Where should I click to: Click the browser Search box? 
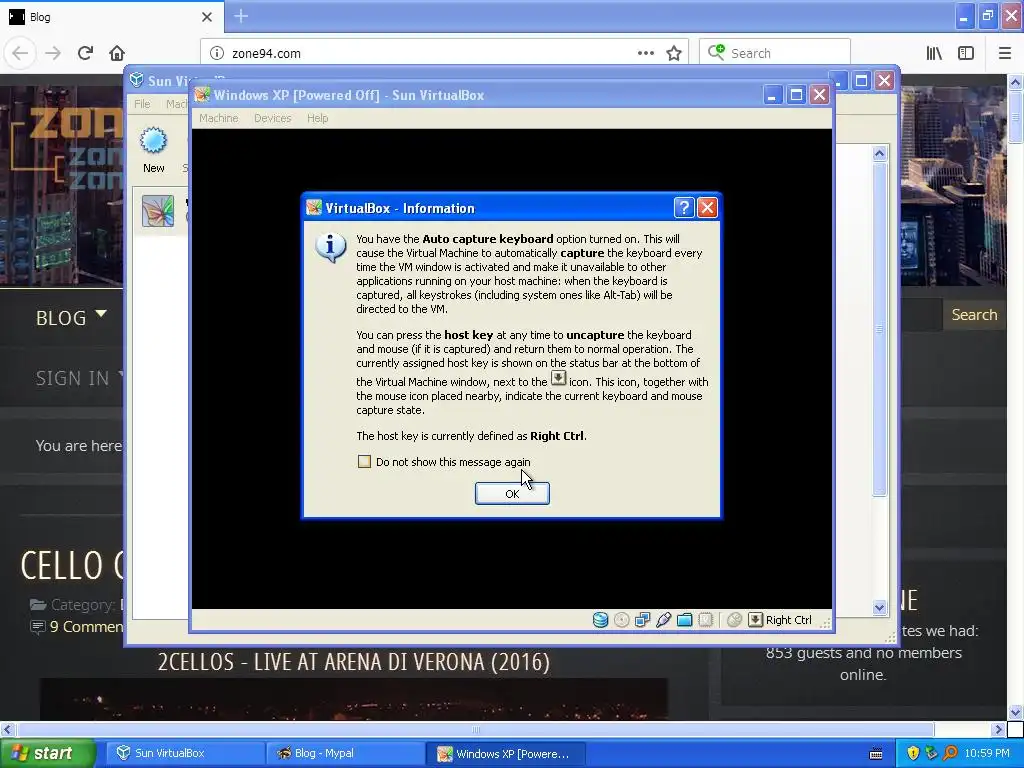775,53
